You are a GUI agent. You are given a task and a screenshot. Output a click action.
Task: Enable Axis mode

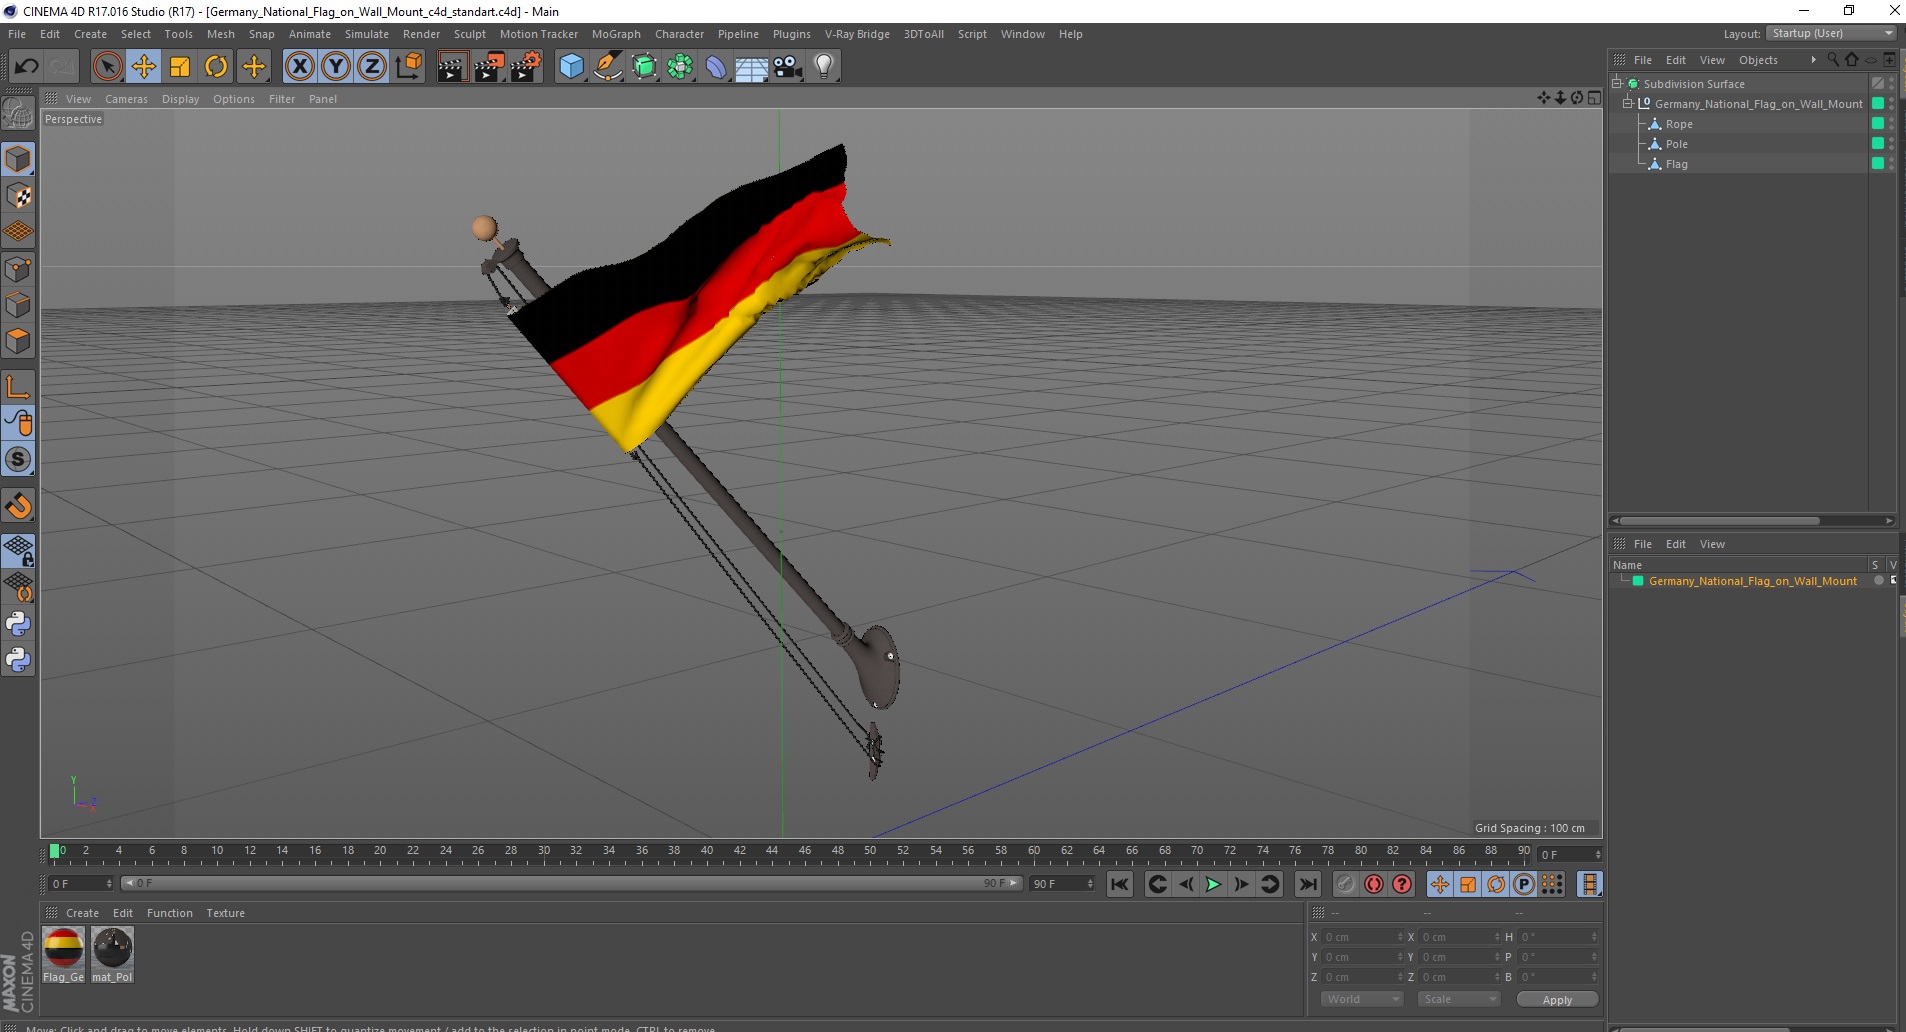coord(18,387)
